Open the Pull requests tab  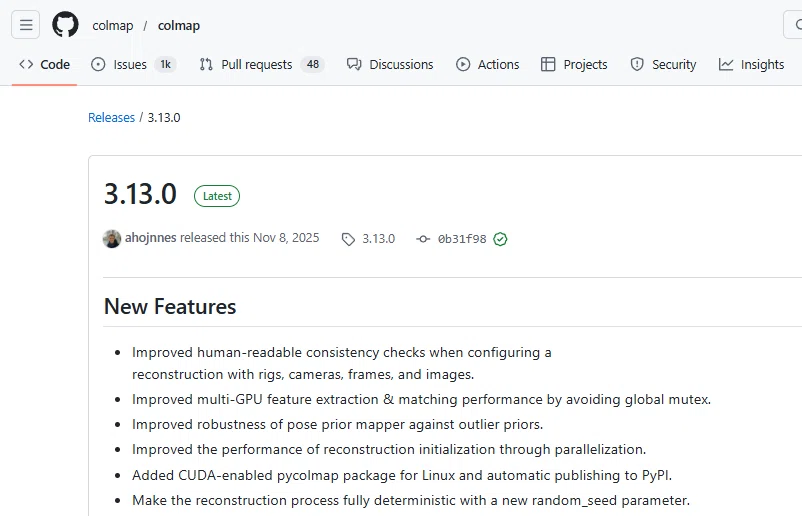(261, 64)
